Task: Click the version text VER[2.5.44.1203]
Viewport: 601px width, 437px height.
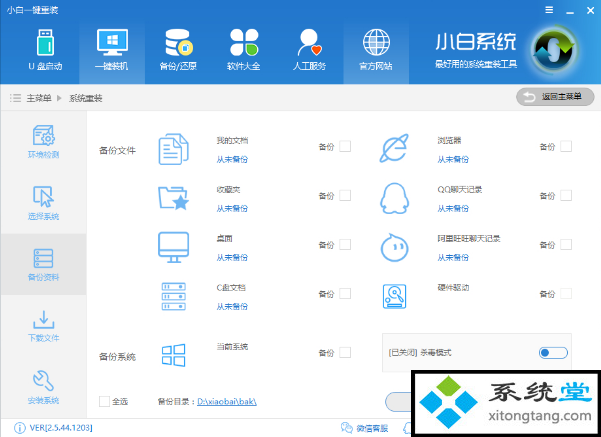Action: pyautogui.click(x=61, y=428)
